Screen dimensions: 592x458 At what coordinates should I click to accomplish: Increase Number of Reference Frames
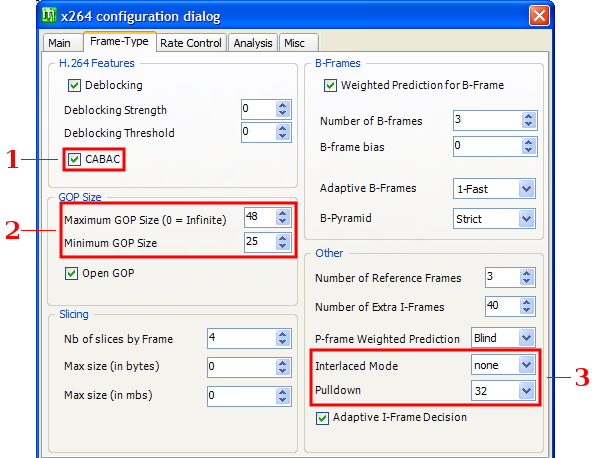pos(527,273)
